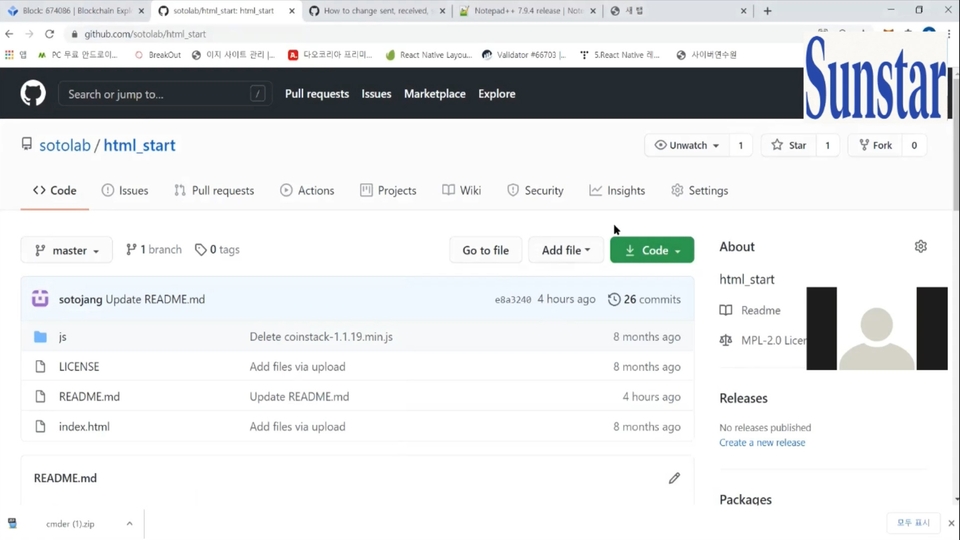The height and width of the screenshot is (540, 960).
Task: Open the Delete coinstack-1.1.19.min.js commit message
Action: (321, 337)
